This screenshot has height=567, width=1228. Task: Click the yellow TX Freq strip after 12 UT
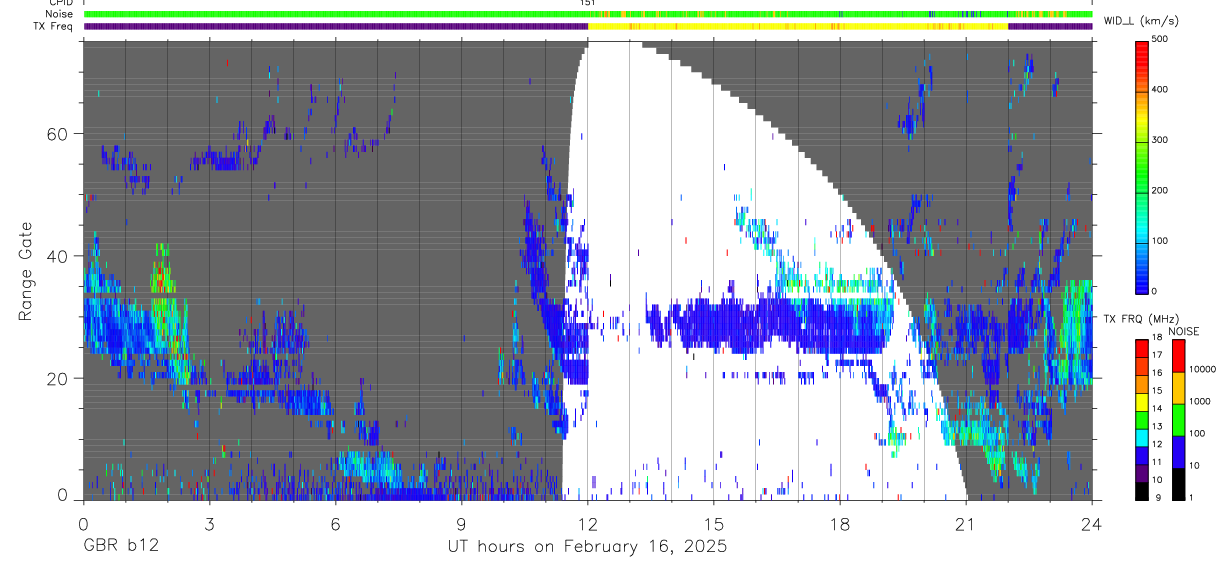pos(797,26)
